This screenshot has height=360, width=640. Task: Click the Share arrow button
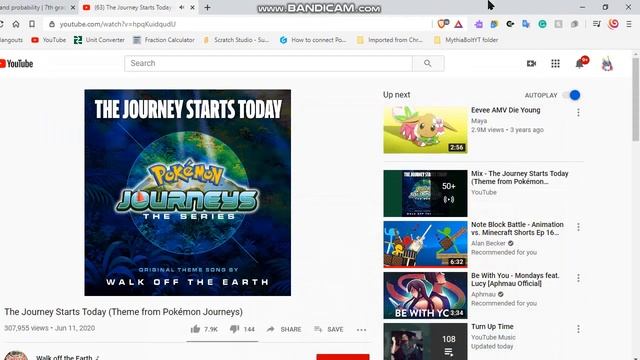pyautogui.click(x=284, y=329)
